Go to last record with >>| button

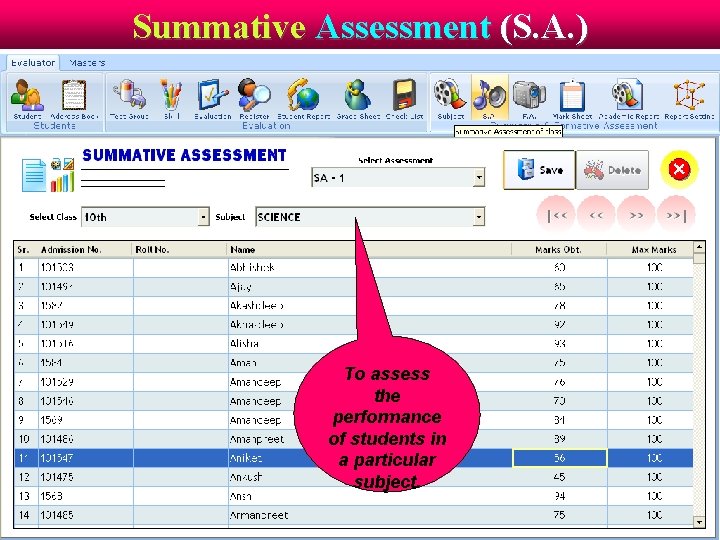(676, 215)
